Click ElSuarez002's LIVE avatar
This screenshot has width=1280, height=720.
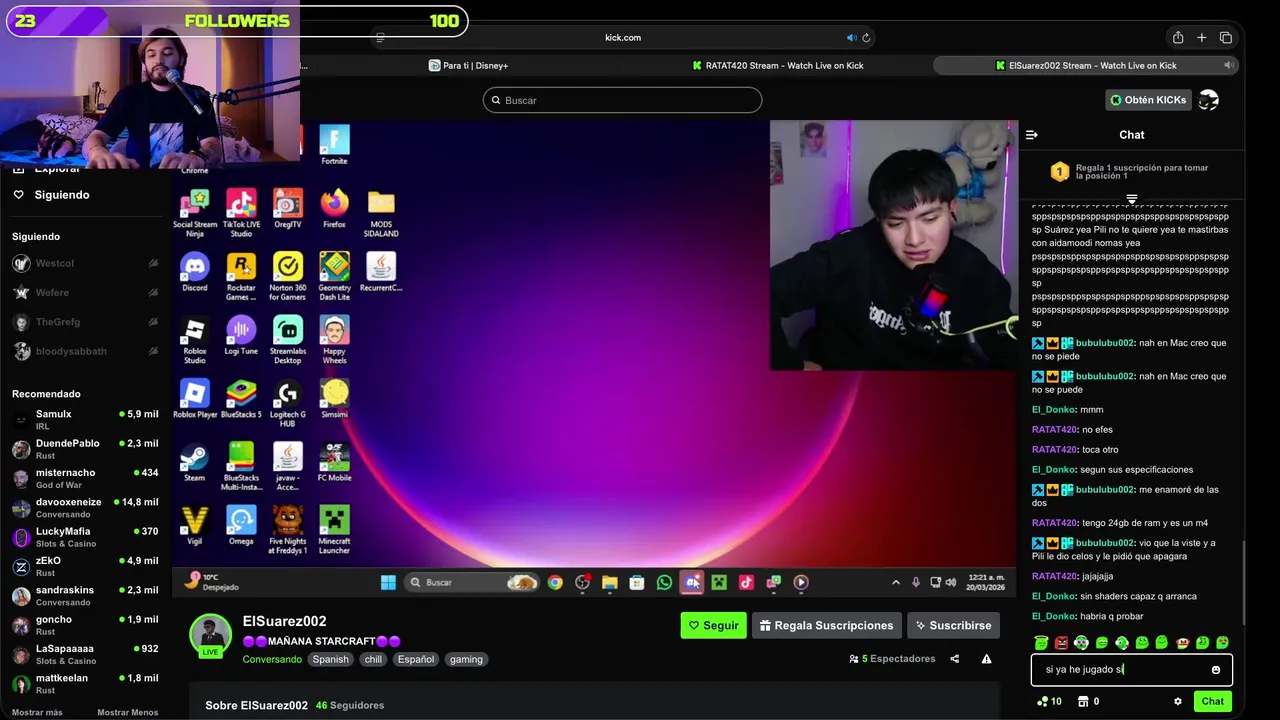[x=210, y=635]
